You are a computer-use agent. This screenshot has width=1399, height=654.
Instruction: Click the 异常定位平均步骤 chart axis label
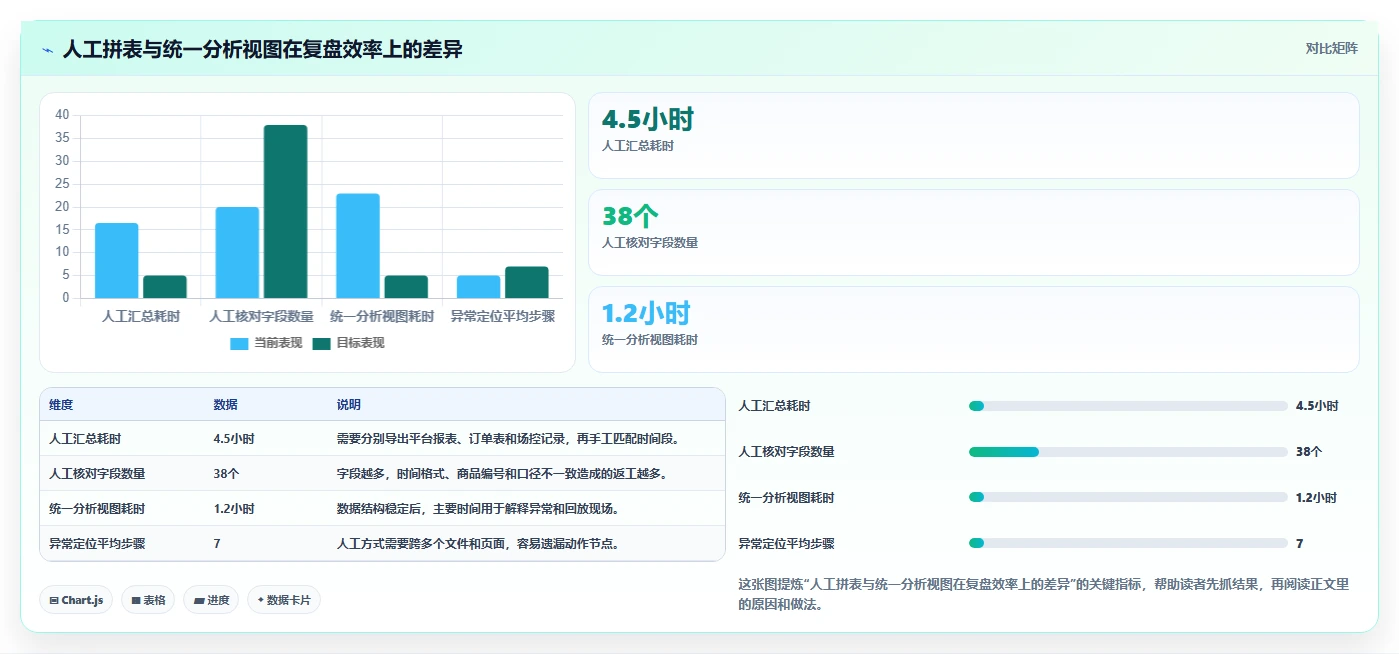click(503, 316)
